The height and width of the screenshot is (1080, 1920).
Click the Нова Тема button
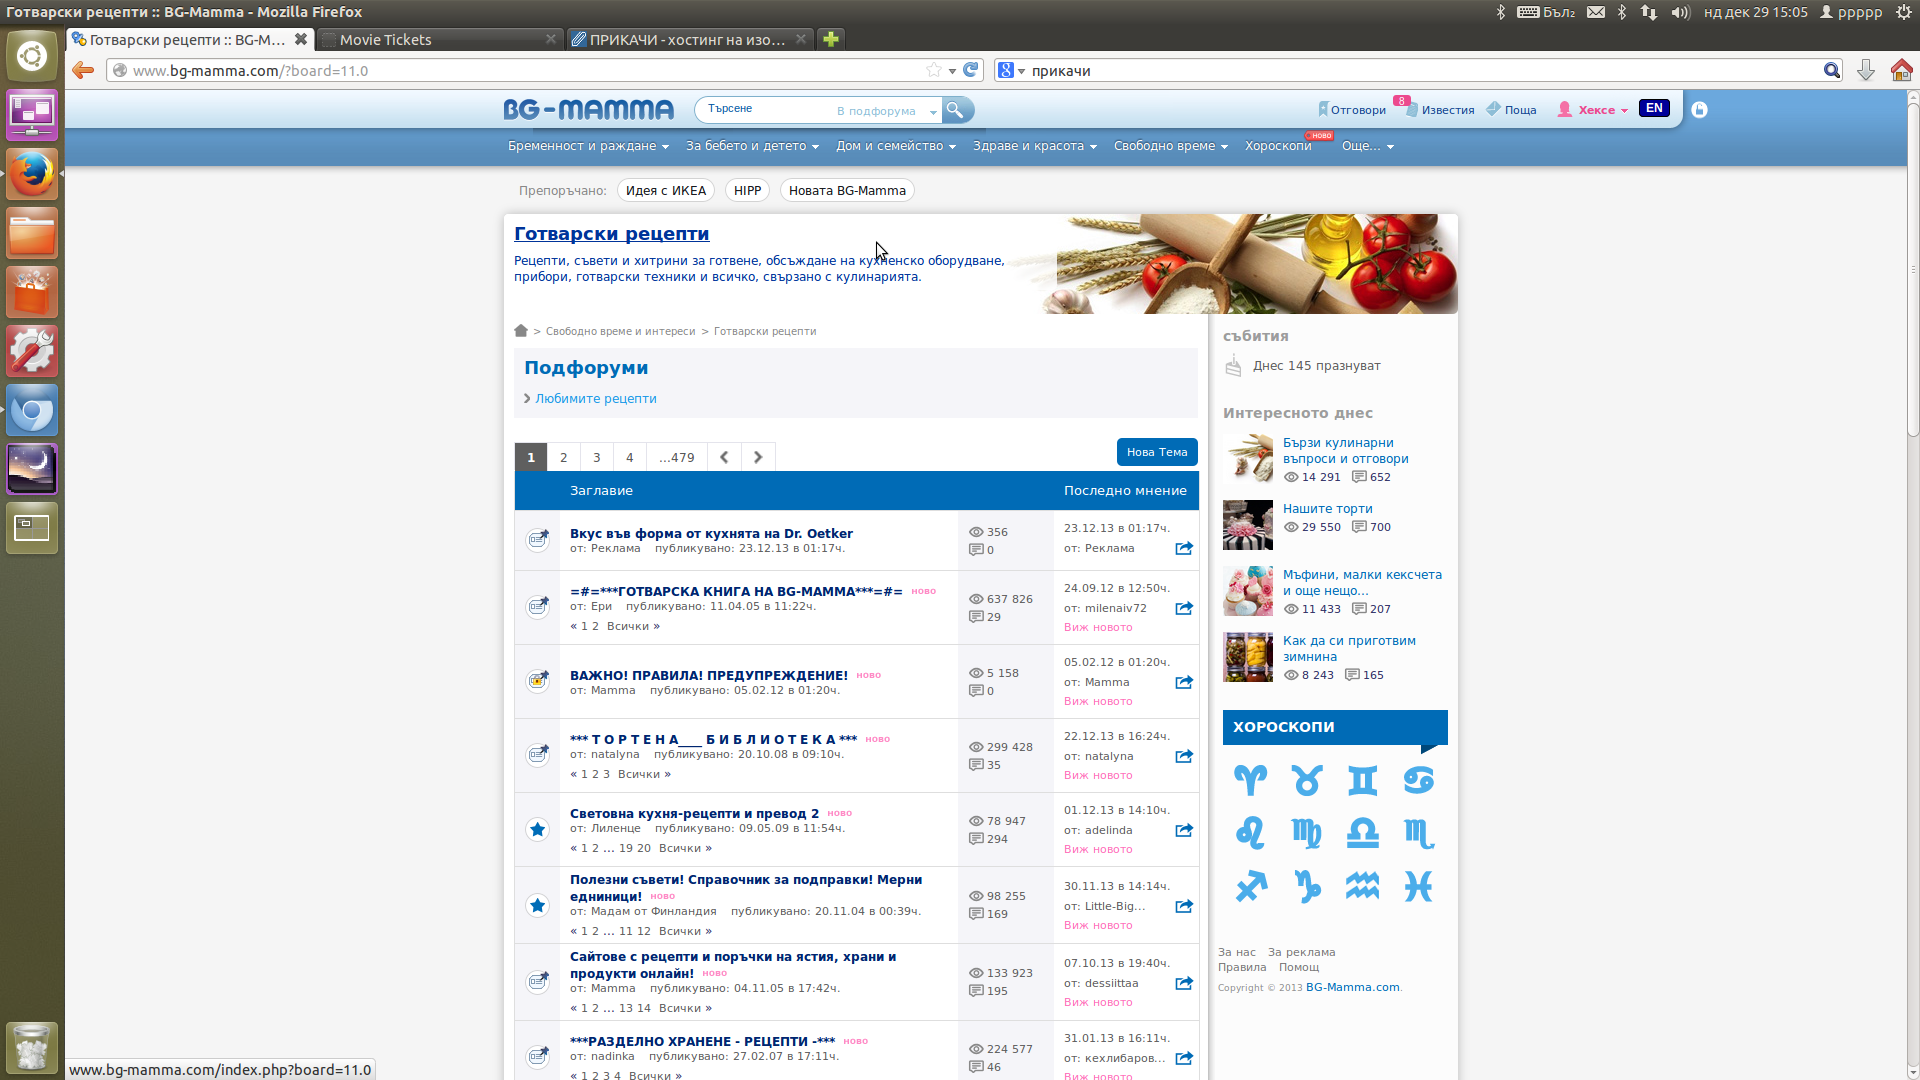[x=1157, y=452]
